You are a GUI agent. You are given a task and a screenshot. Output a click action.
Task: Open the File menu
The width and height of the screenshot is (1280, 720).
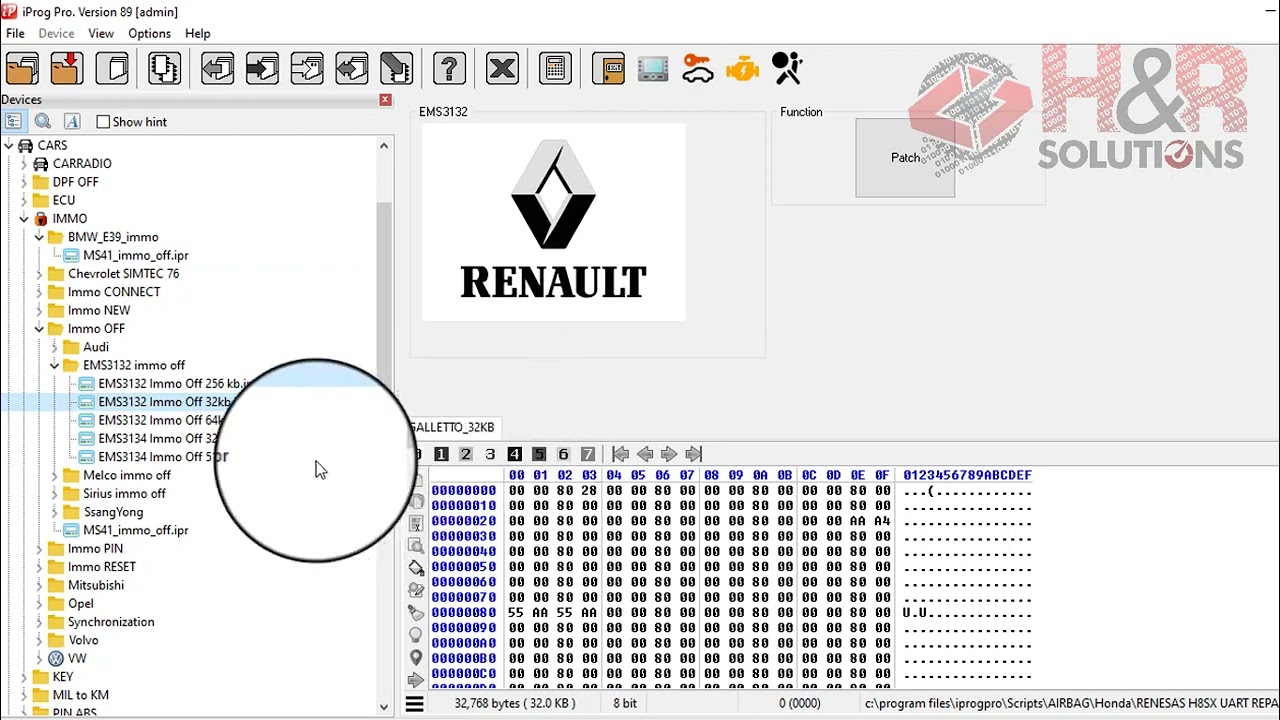[15, 33]
